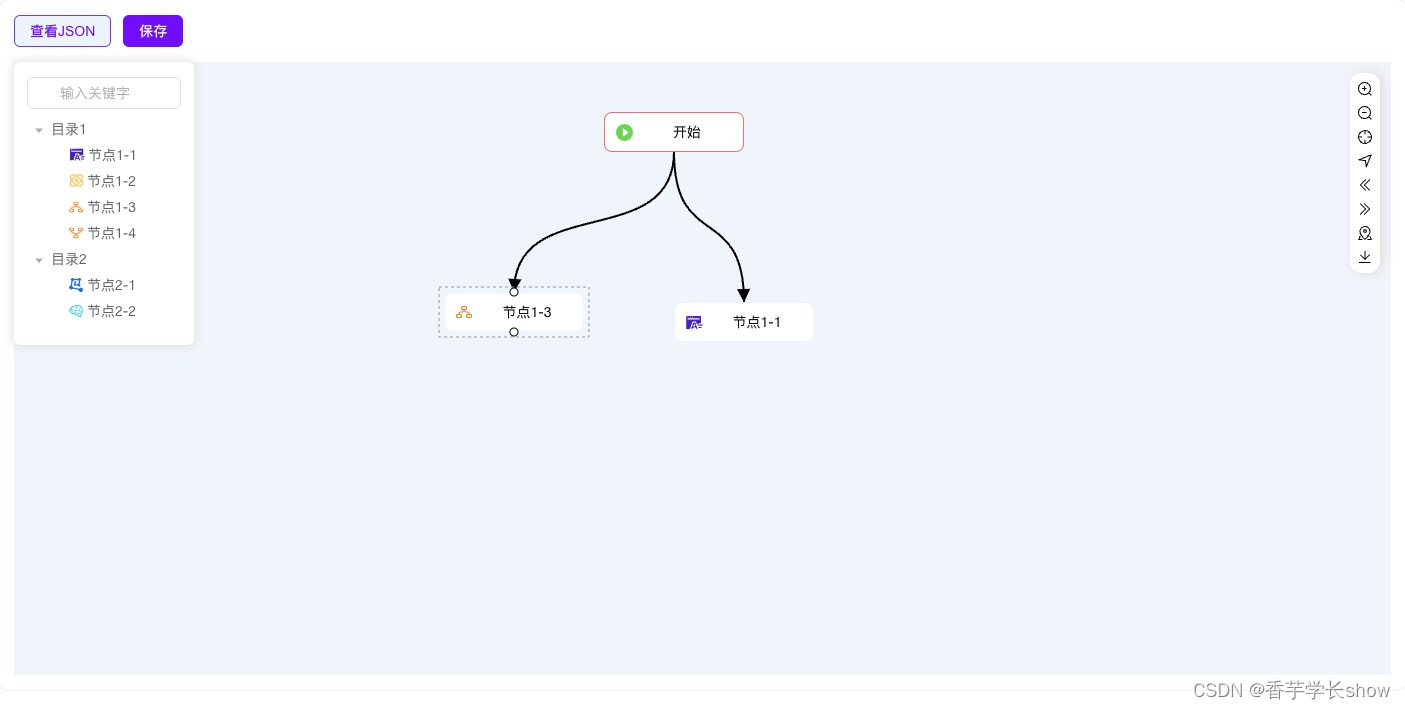
Task: Collapse the 目录1 tree section
Action: [x=40, y=129]
